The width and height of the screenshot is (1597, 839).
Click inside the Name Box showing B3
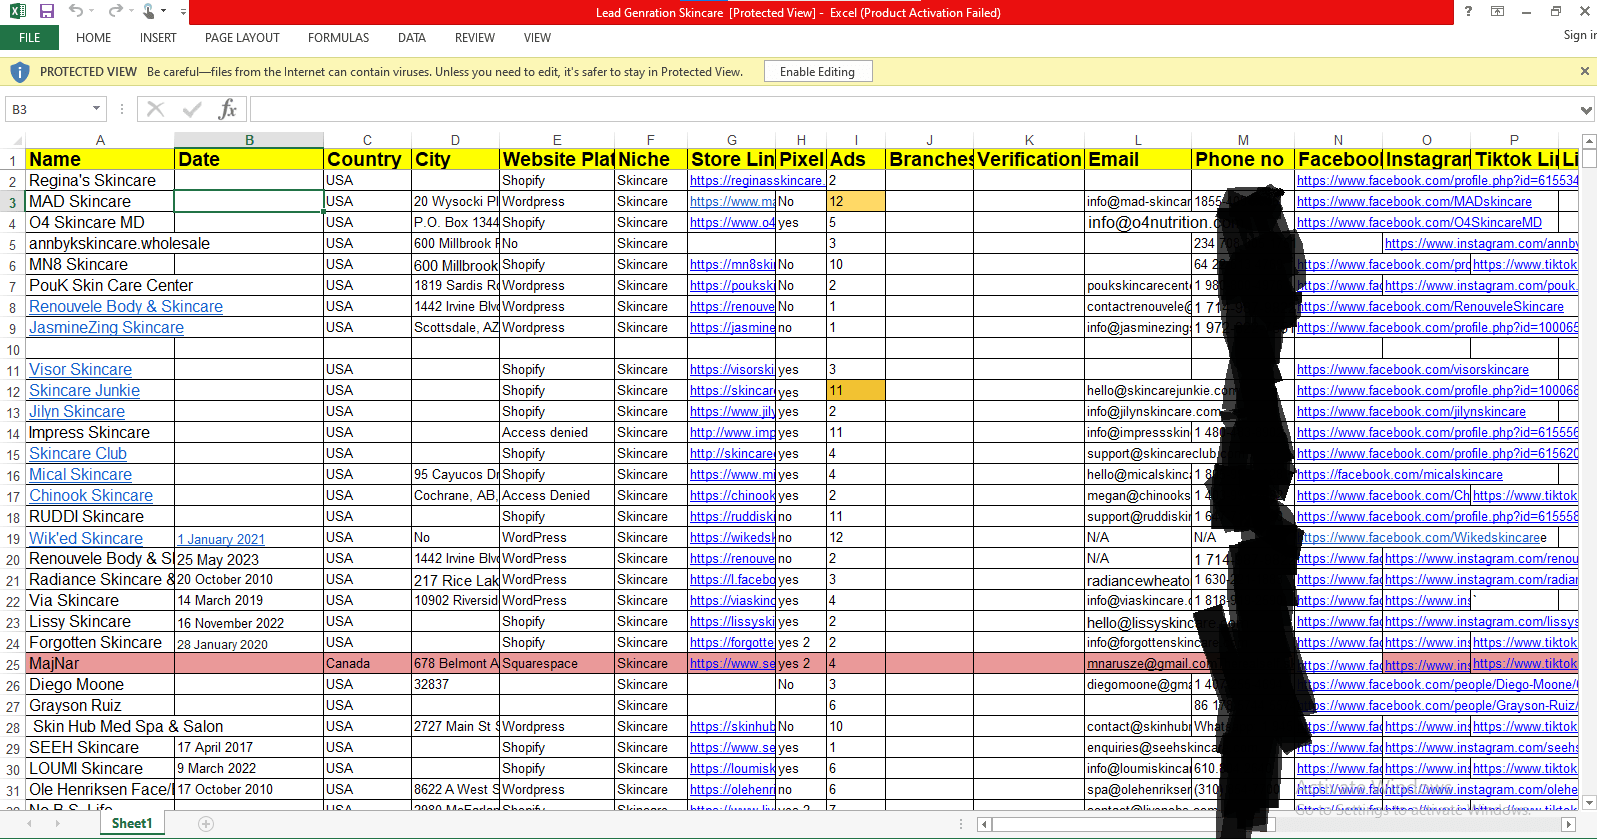[48, 109]
